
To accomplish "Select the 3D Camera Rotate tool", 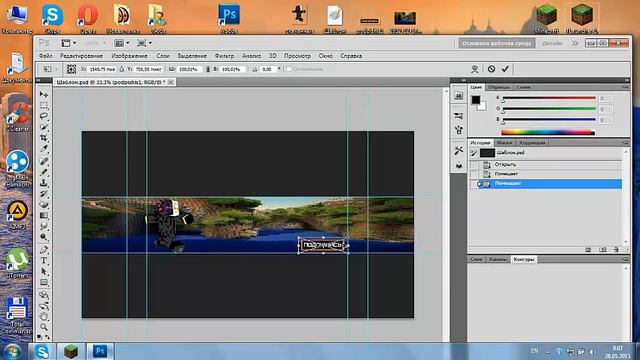I will pos(44,306).
